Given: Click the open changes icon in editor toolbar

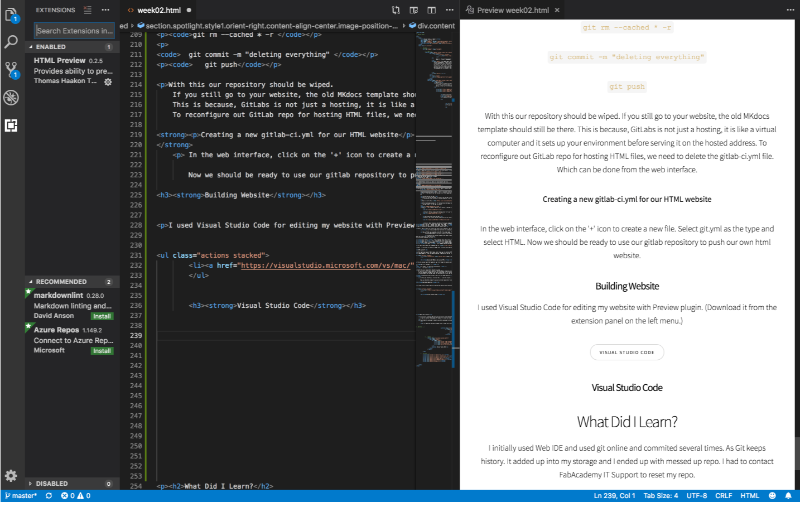Looking at the screenshot, I should click(395, 10).
